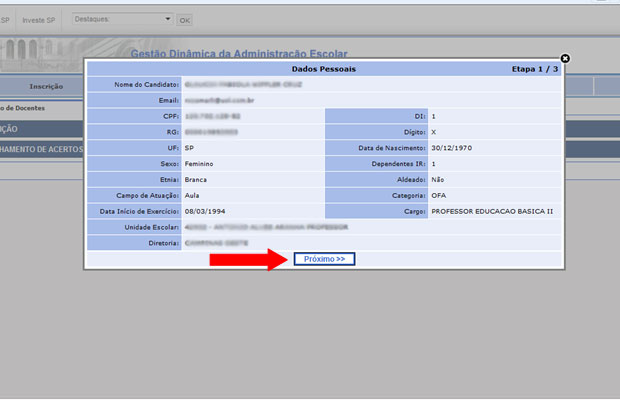Screen dimensions: 620x400
Task: Click the blurred CPF number value
Action: pyautogui.click(x=211, y=116)
